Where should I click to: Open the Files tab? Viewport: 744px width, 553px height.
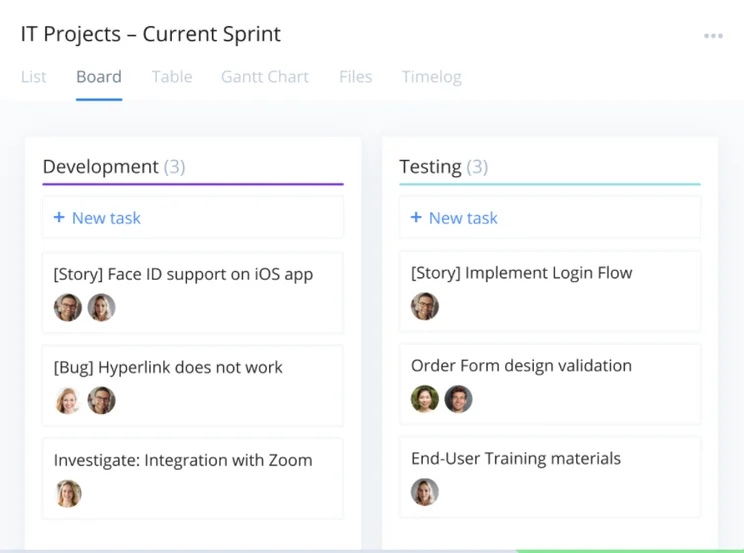(355, 76)
